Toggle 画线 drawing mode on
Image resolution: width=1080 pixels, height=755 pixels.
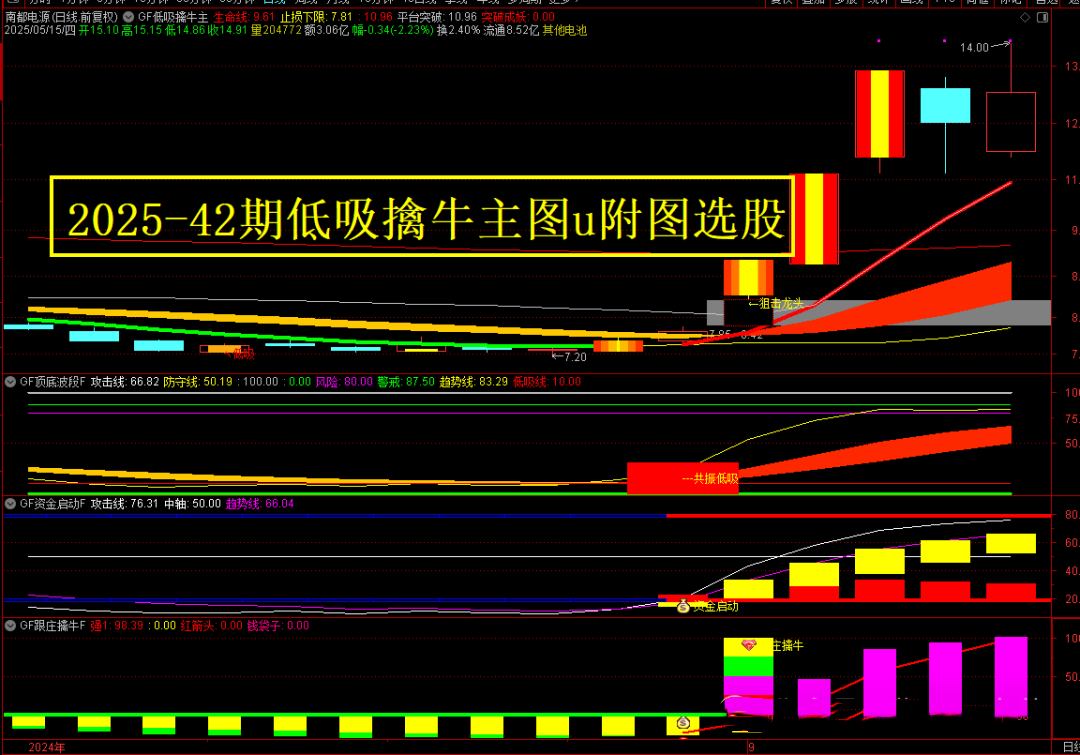coord(911,4)
